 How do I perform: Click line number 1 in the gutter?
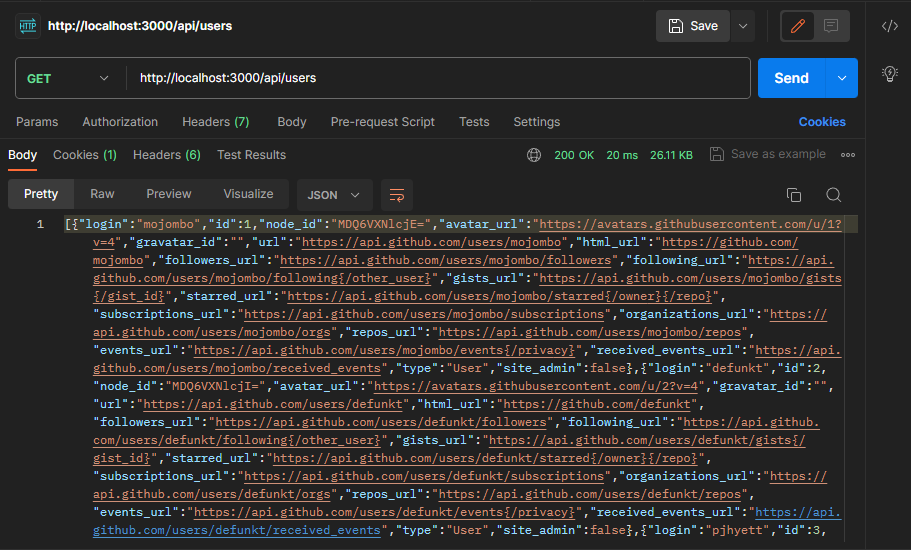[x=40, y=224]
